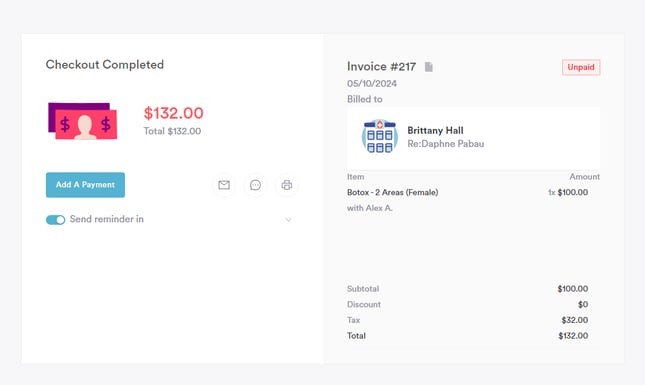
Task: Click the invoice date 05/10/2024
Action: pos(372,83)
